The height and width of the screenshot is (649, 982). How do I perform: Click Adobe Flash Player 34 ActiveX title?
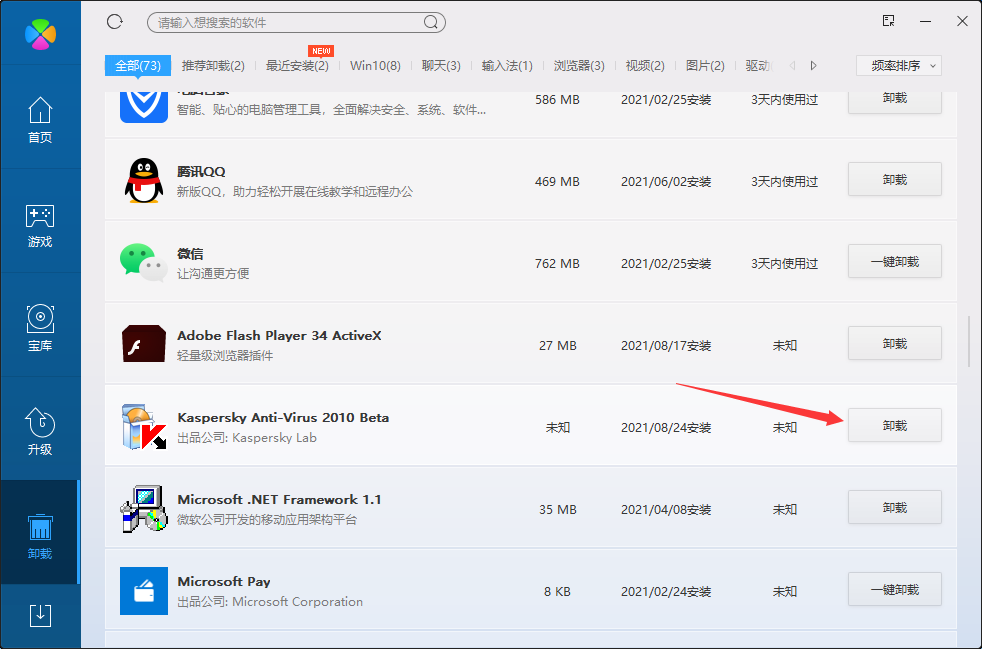[x=279, y=336]
